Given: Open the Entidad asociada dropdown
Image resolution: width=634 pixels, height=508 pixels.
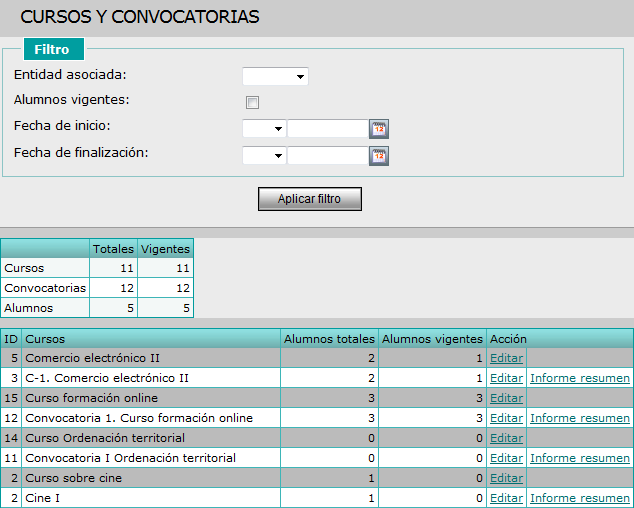Looking at the screenshot, I should [x=275, y=76].
